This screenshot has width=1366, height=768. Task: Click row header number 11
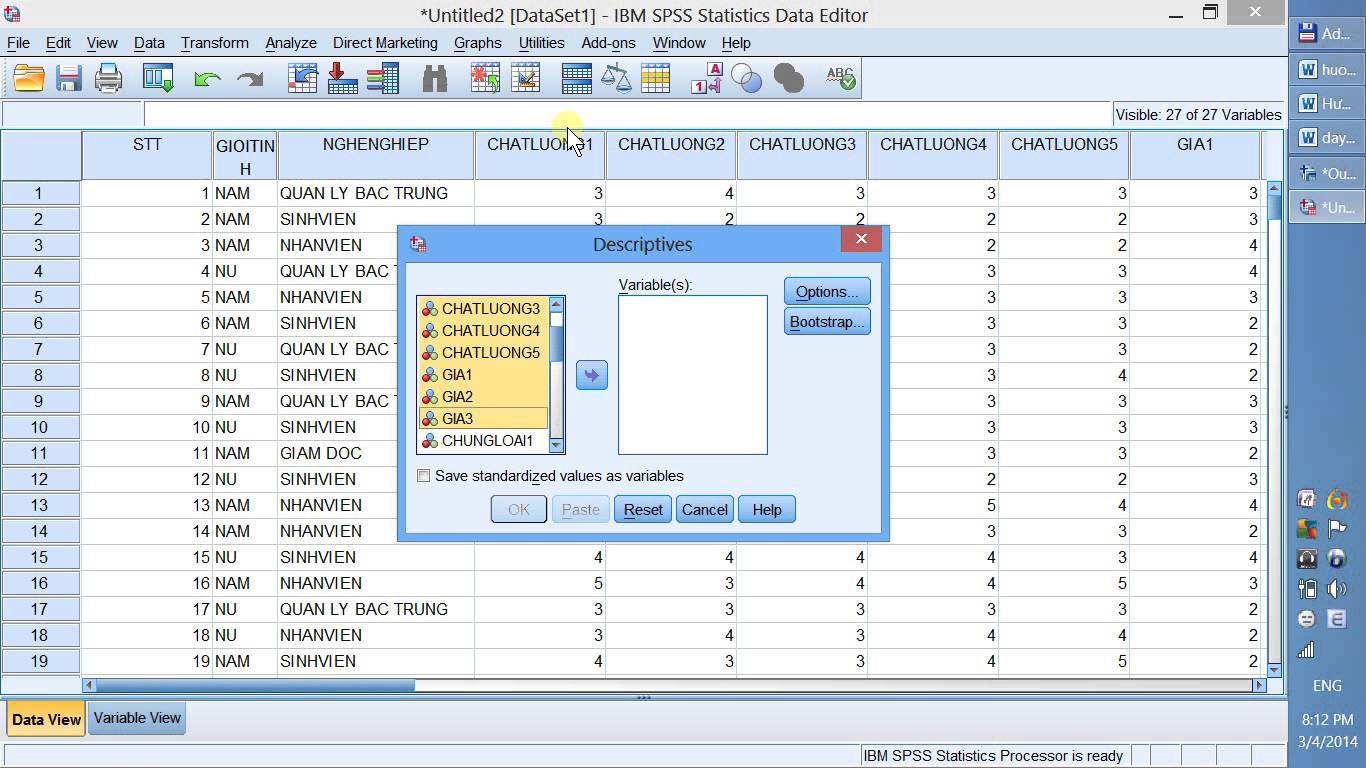[40, 453]
